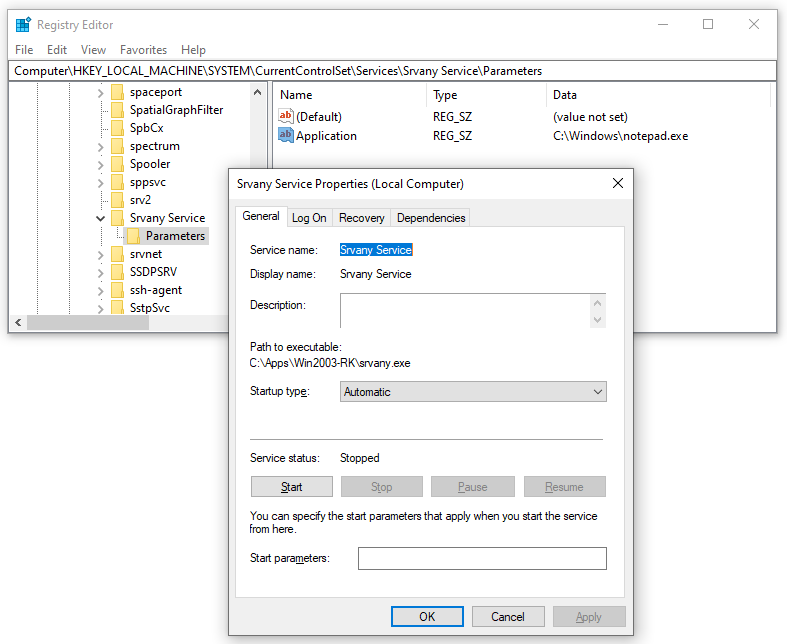The height and width of the screenshot is (644, 787).
Task: Open the Help menu
Action: tap(193, 50)
